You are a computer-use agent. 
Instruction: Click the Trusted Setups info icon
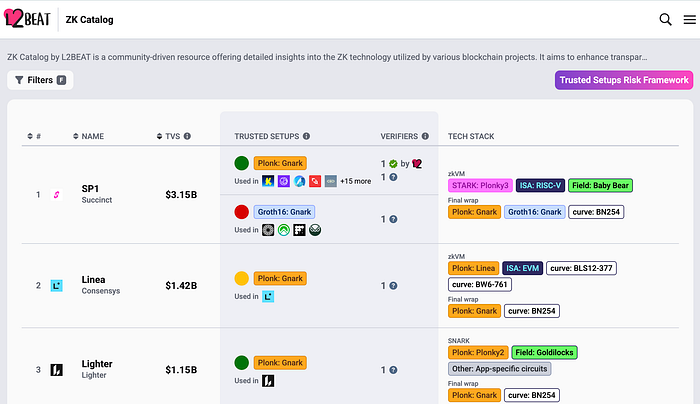306,136
